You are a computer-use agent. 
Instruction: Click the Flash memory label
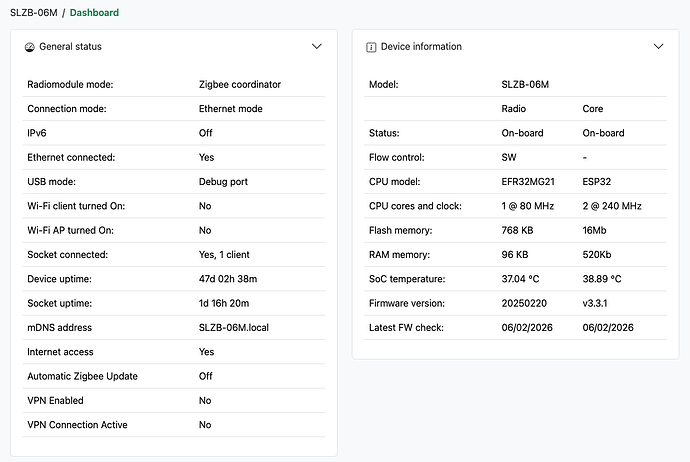pyautogui.click(x=400, y=230)
